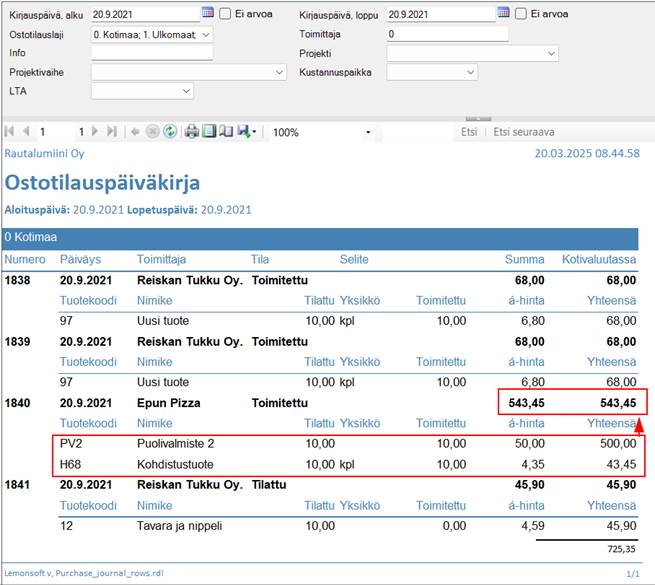Viewport: 655px width, 585px height.
Task: Print the report using printer icon
Action: 192,132
